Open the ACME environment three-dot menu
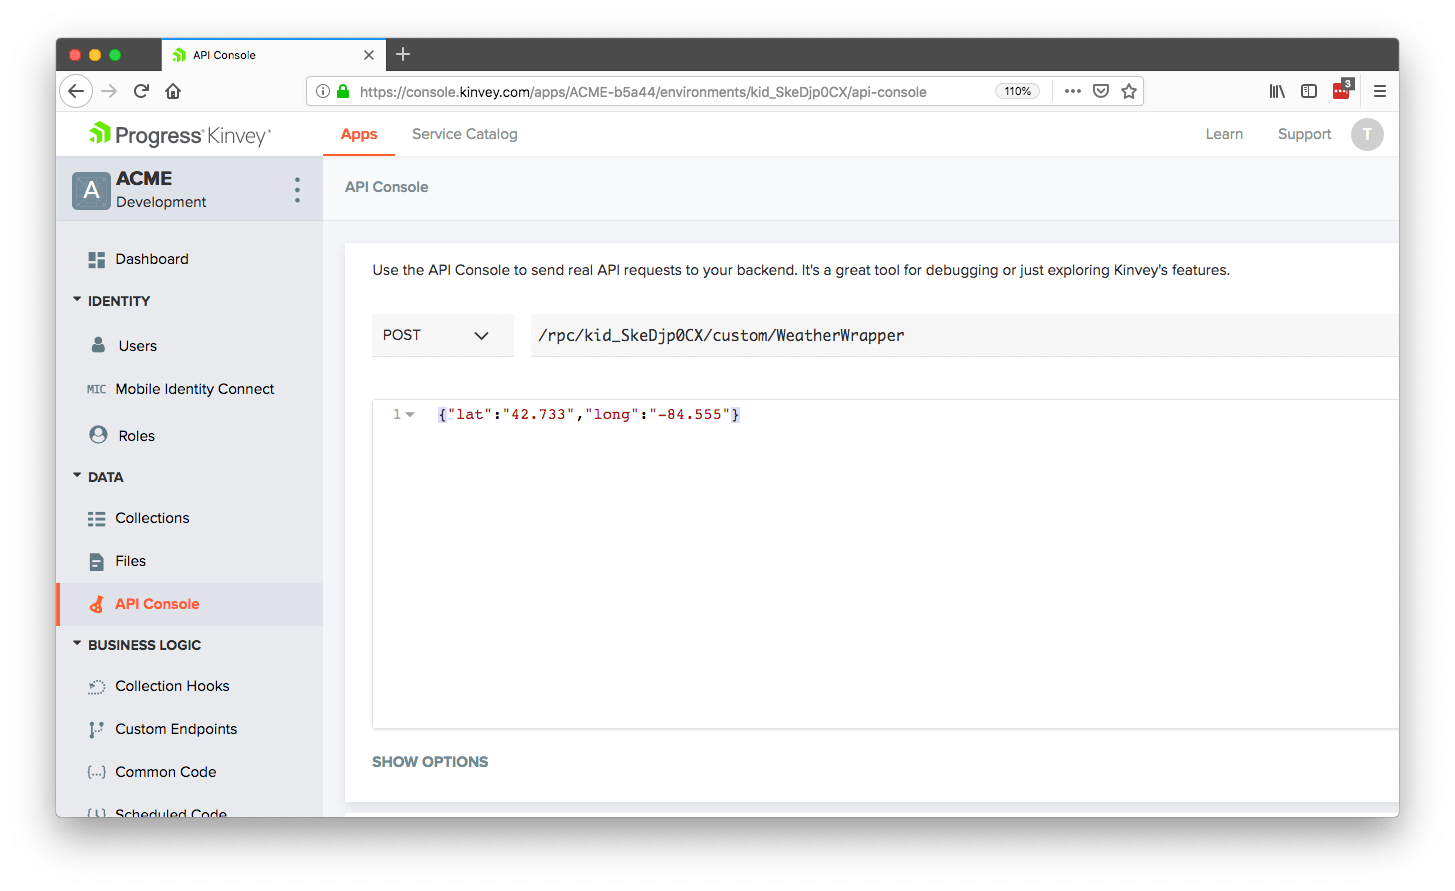Image resolution: width=1455 pixels, height=891 pixels. pyautogui.click(x=297, y=190)
